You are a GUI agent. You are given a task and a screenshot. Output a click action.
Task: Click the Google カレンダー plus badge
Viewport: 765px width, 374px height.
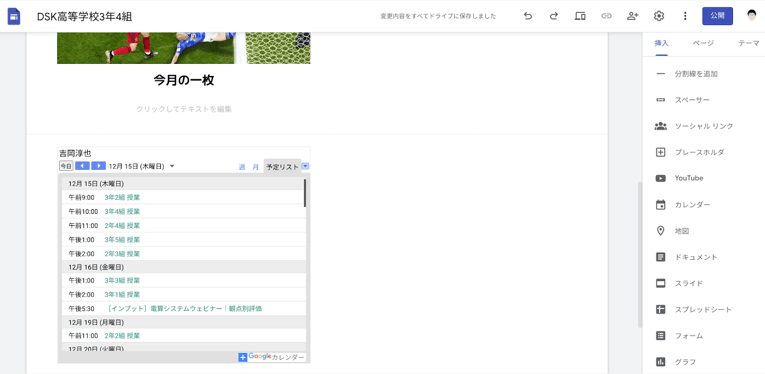tap(272, 357)
